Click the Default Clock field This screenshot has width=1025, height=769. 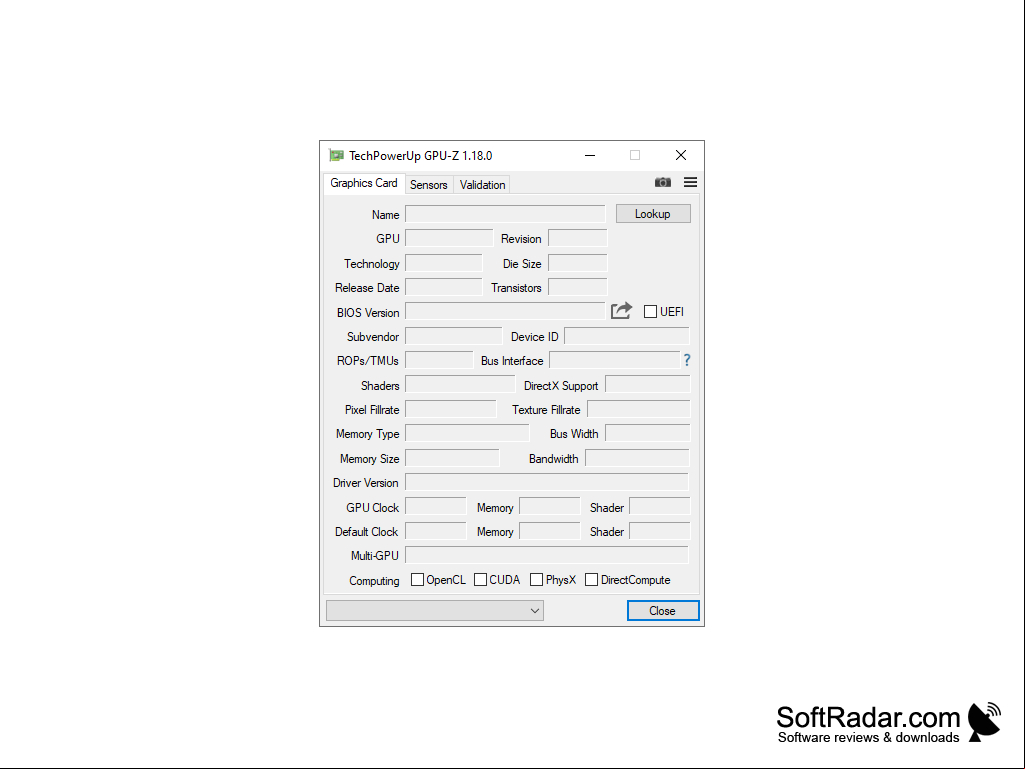coord(436,532)
